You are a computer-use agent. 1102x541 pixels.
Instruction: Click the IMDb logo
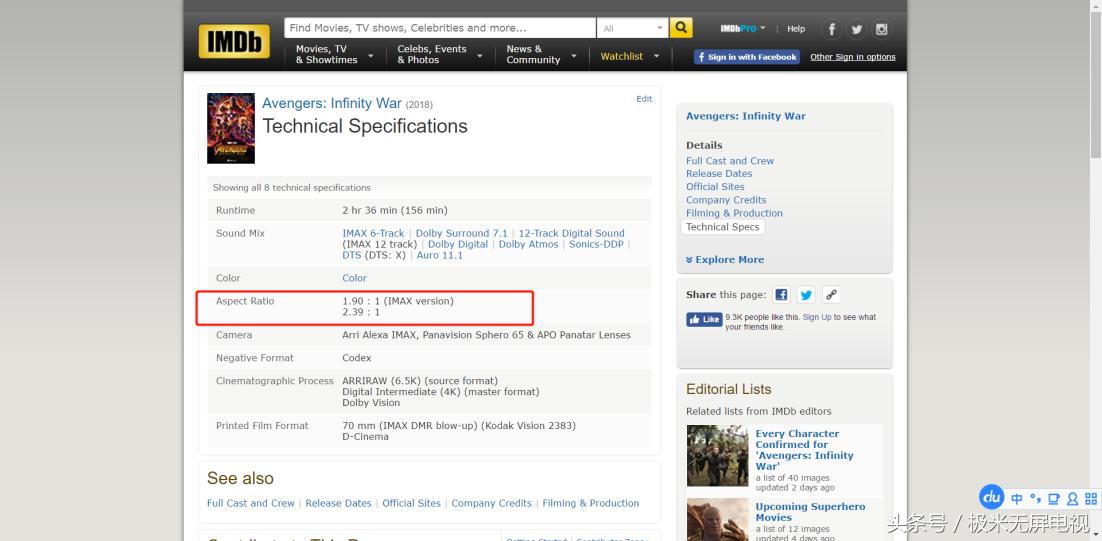click(x=233, y=41)
